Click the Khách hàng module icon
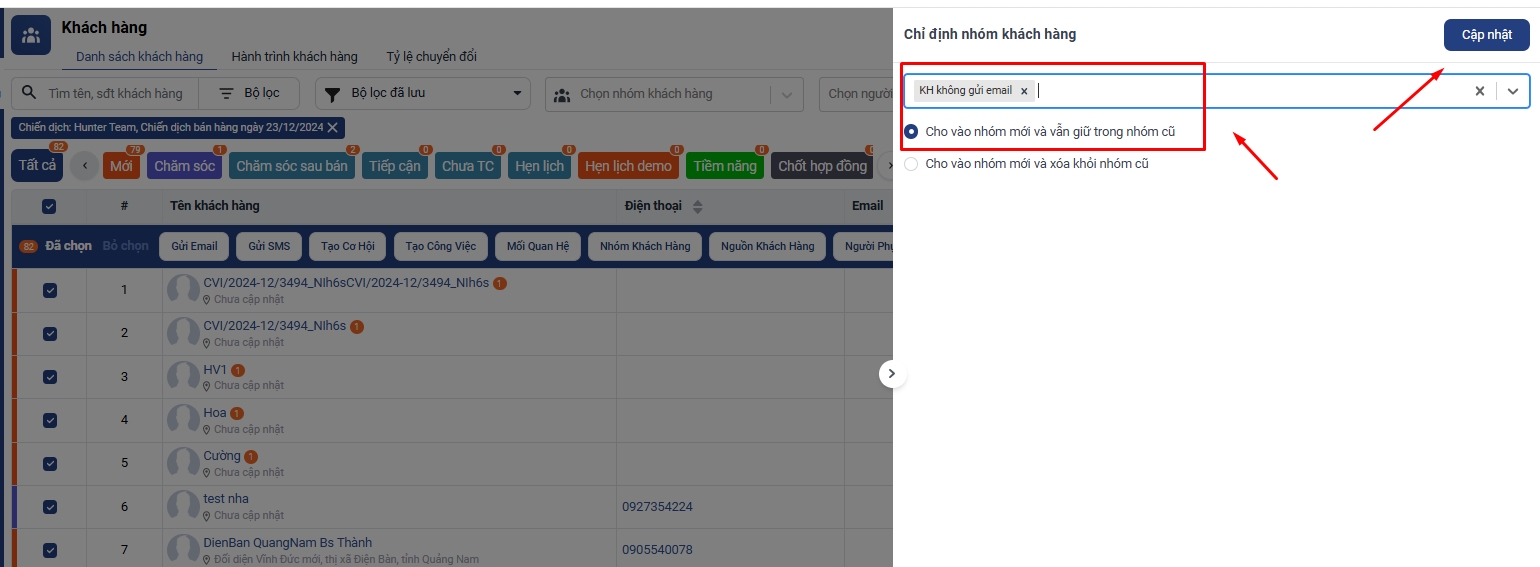Image resolution: width=1540 pixels, height=567 pixels. pyautogui.click(x=31, y=36)
